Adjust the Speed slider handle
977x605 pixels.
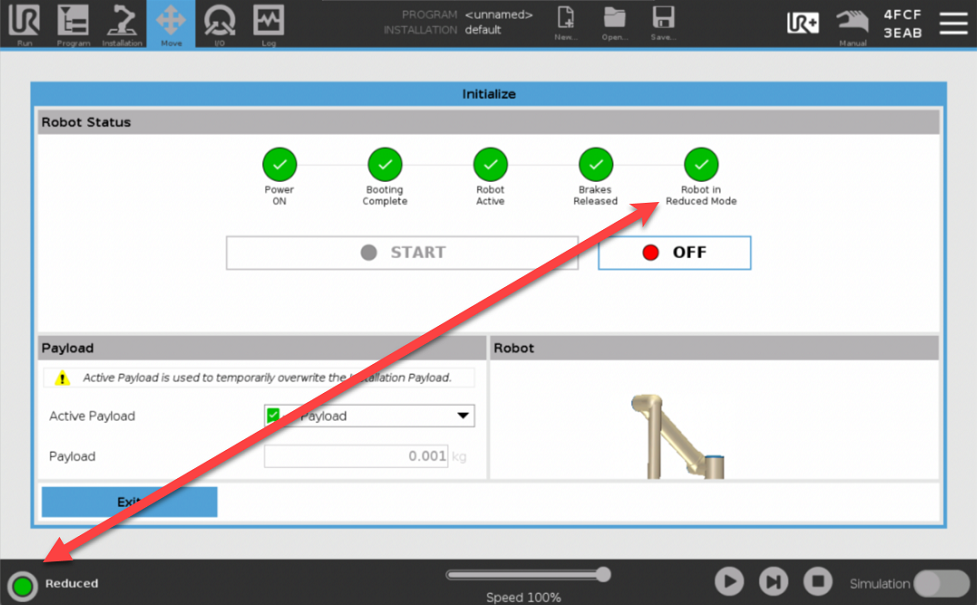point(602,574)
